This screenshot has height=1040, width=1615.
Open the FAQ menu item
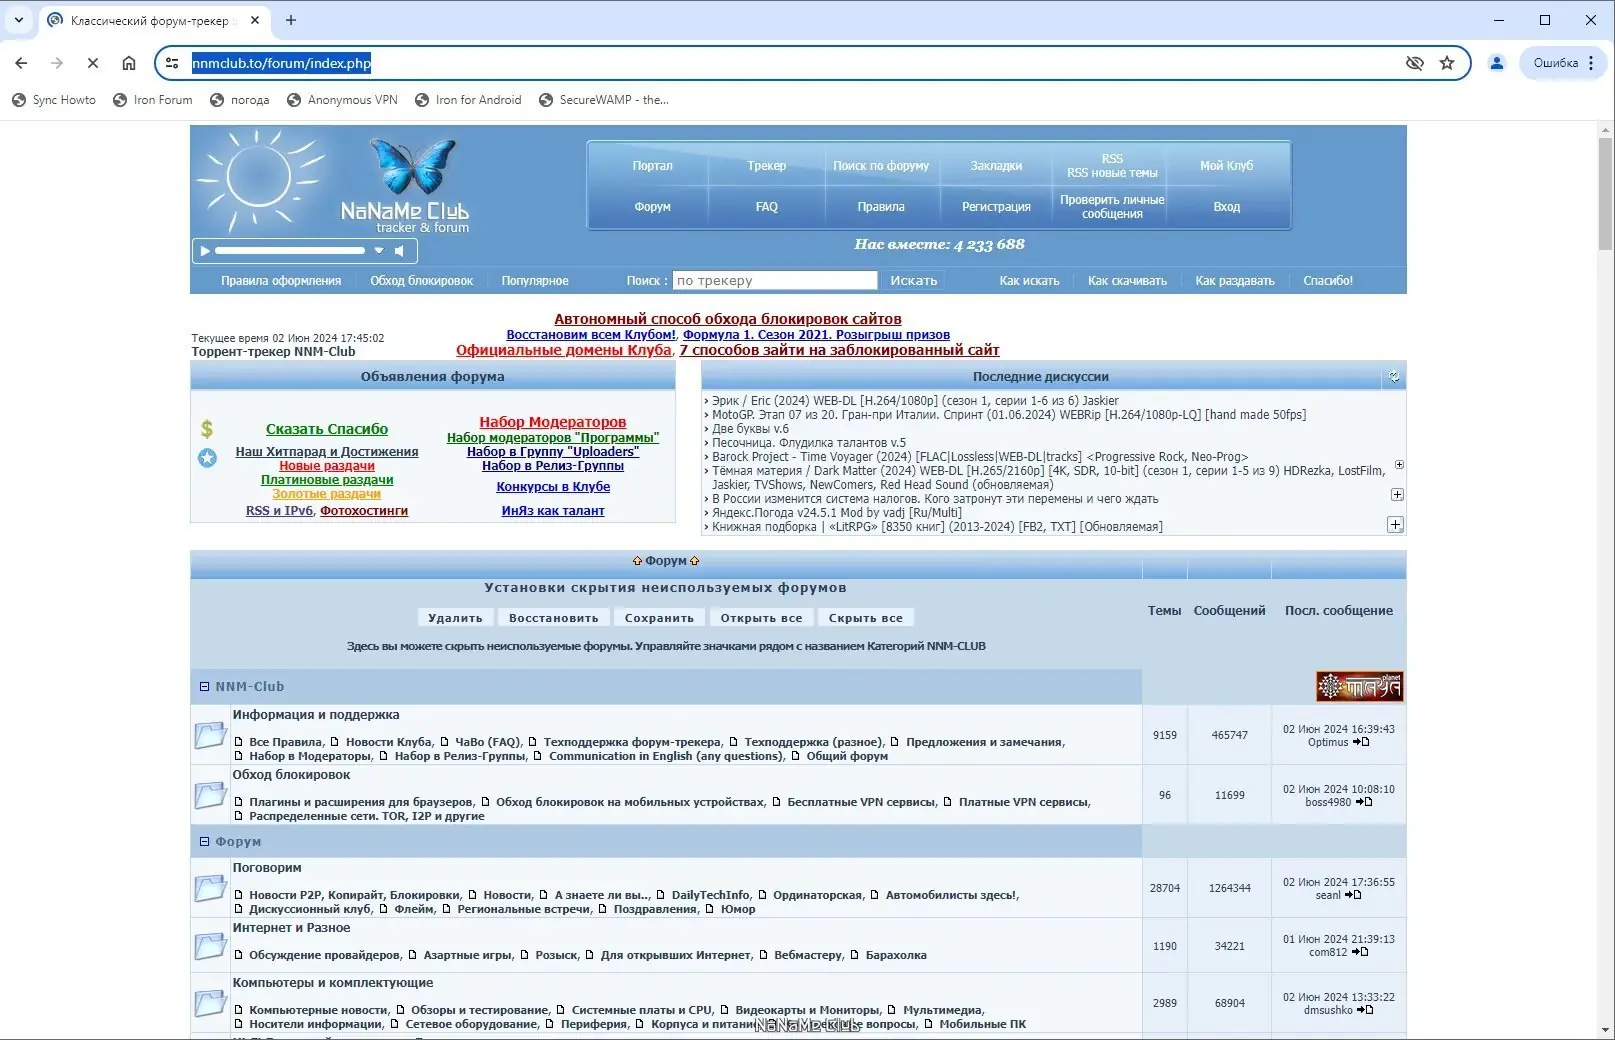(x=767, y=207)
